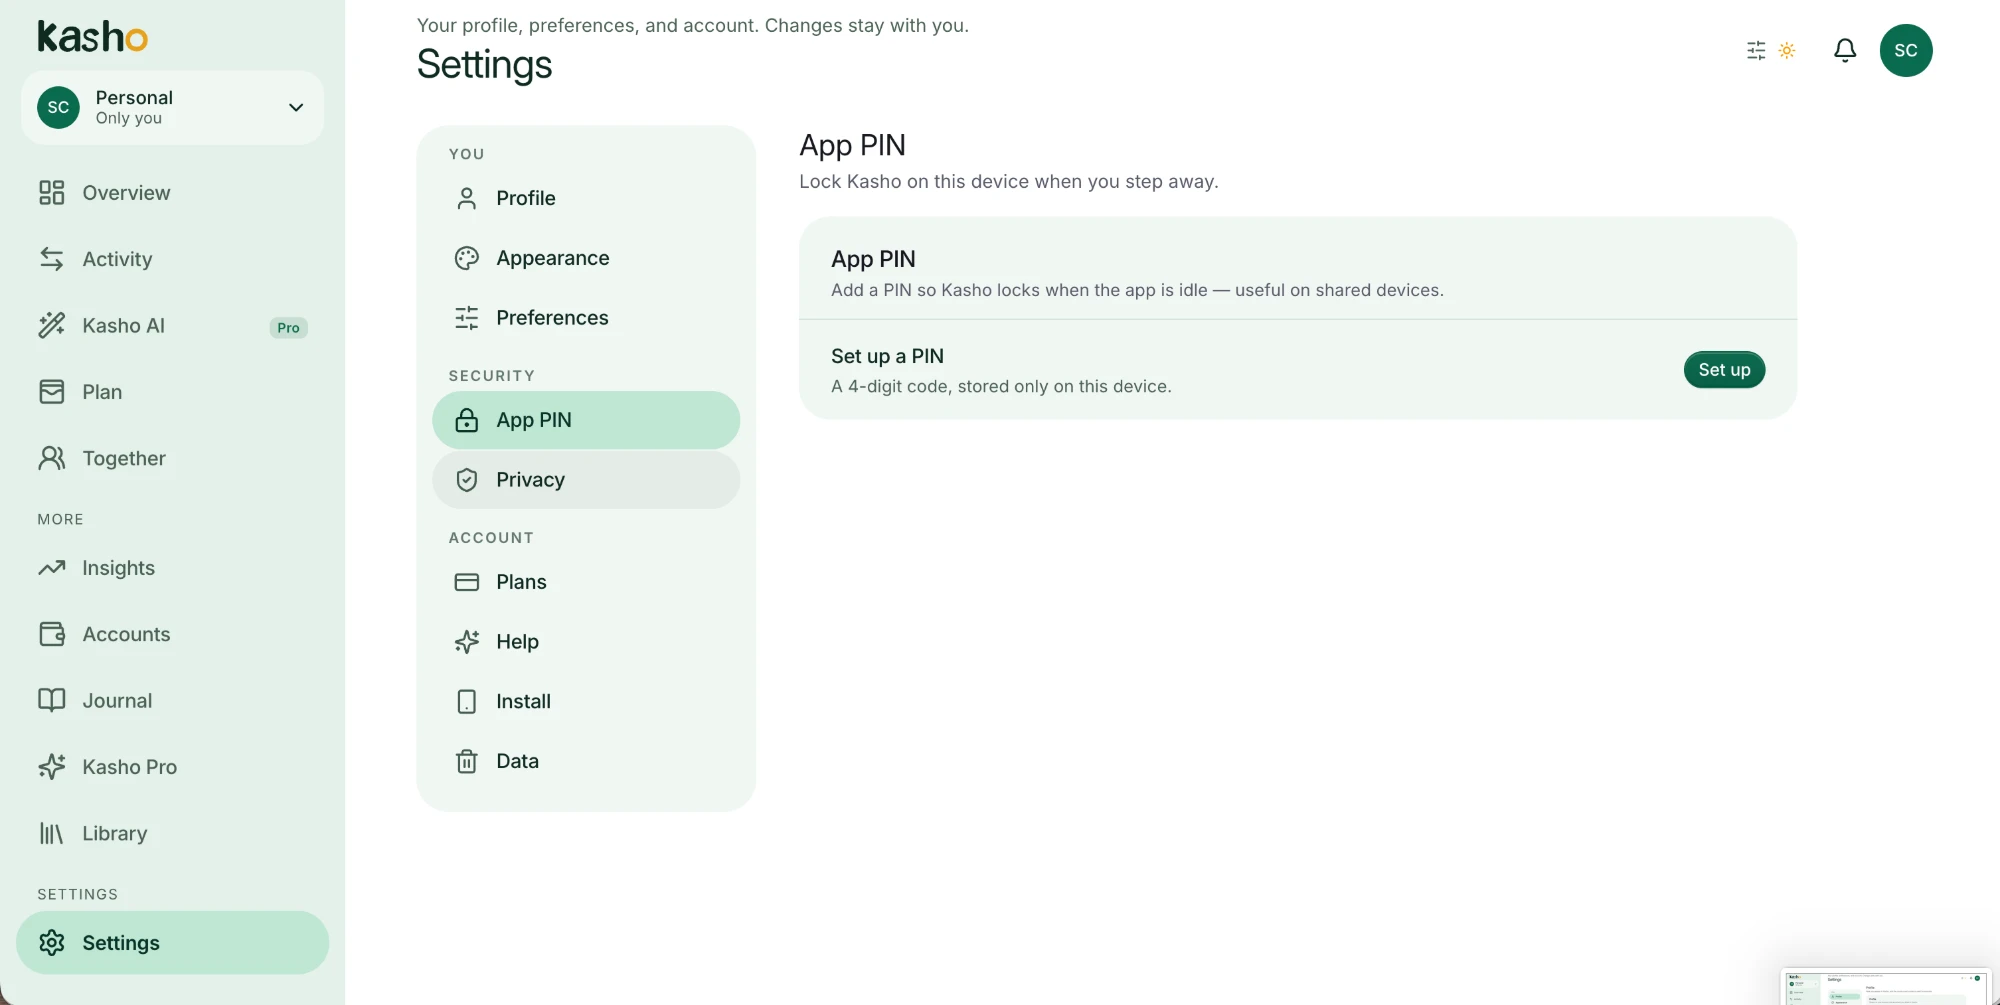Click the SC avatar in workspace switcher
The height and width of the screenshot is (1005, 2000).
(x=58, y=107)
